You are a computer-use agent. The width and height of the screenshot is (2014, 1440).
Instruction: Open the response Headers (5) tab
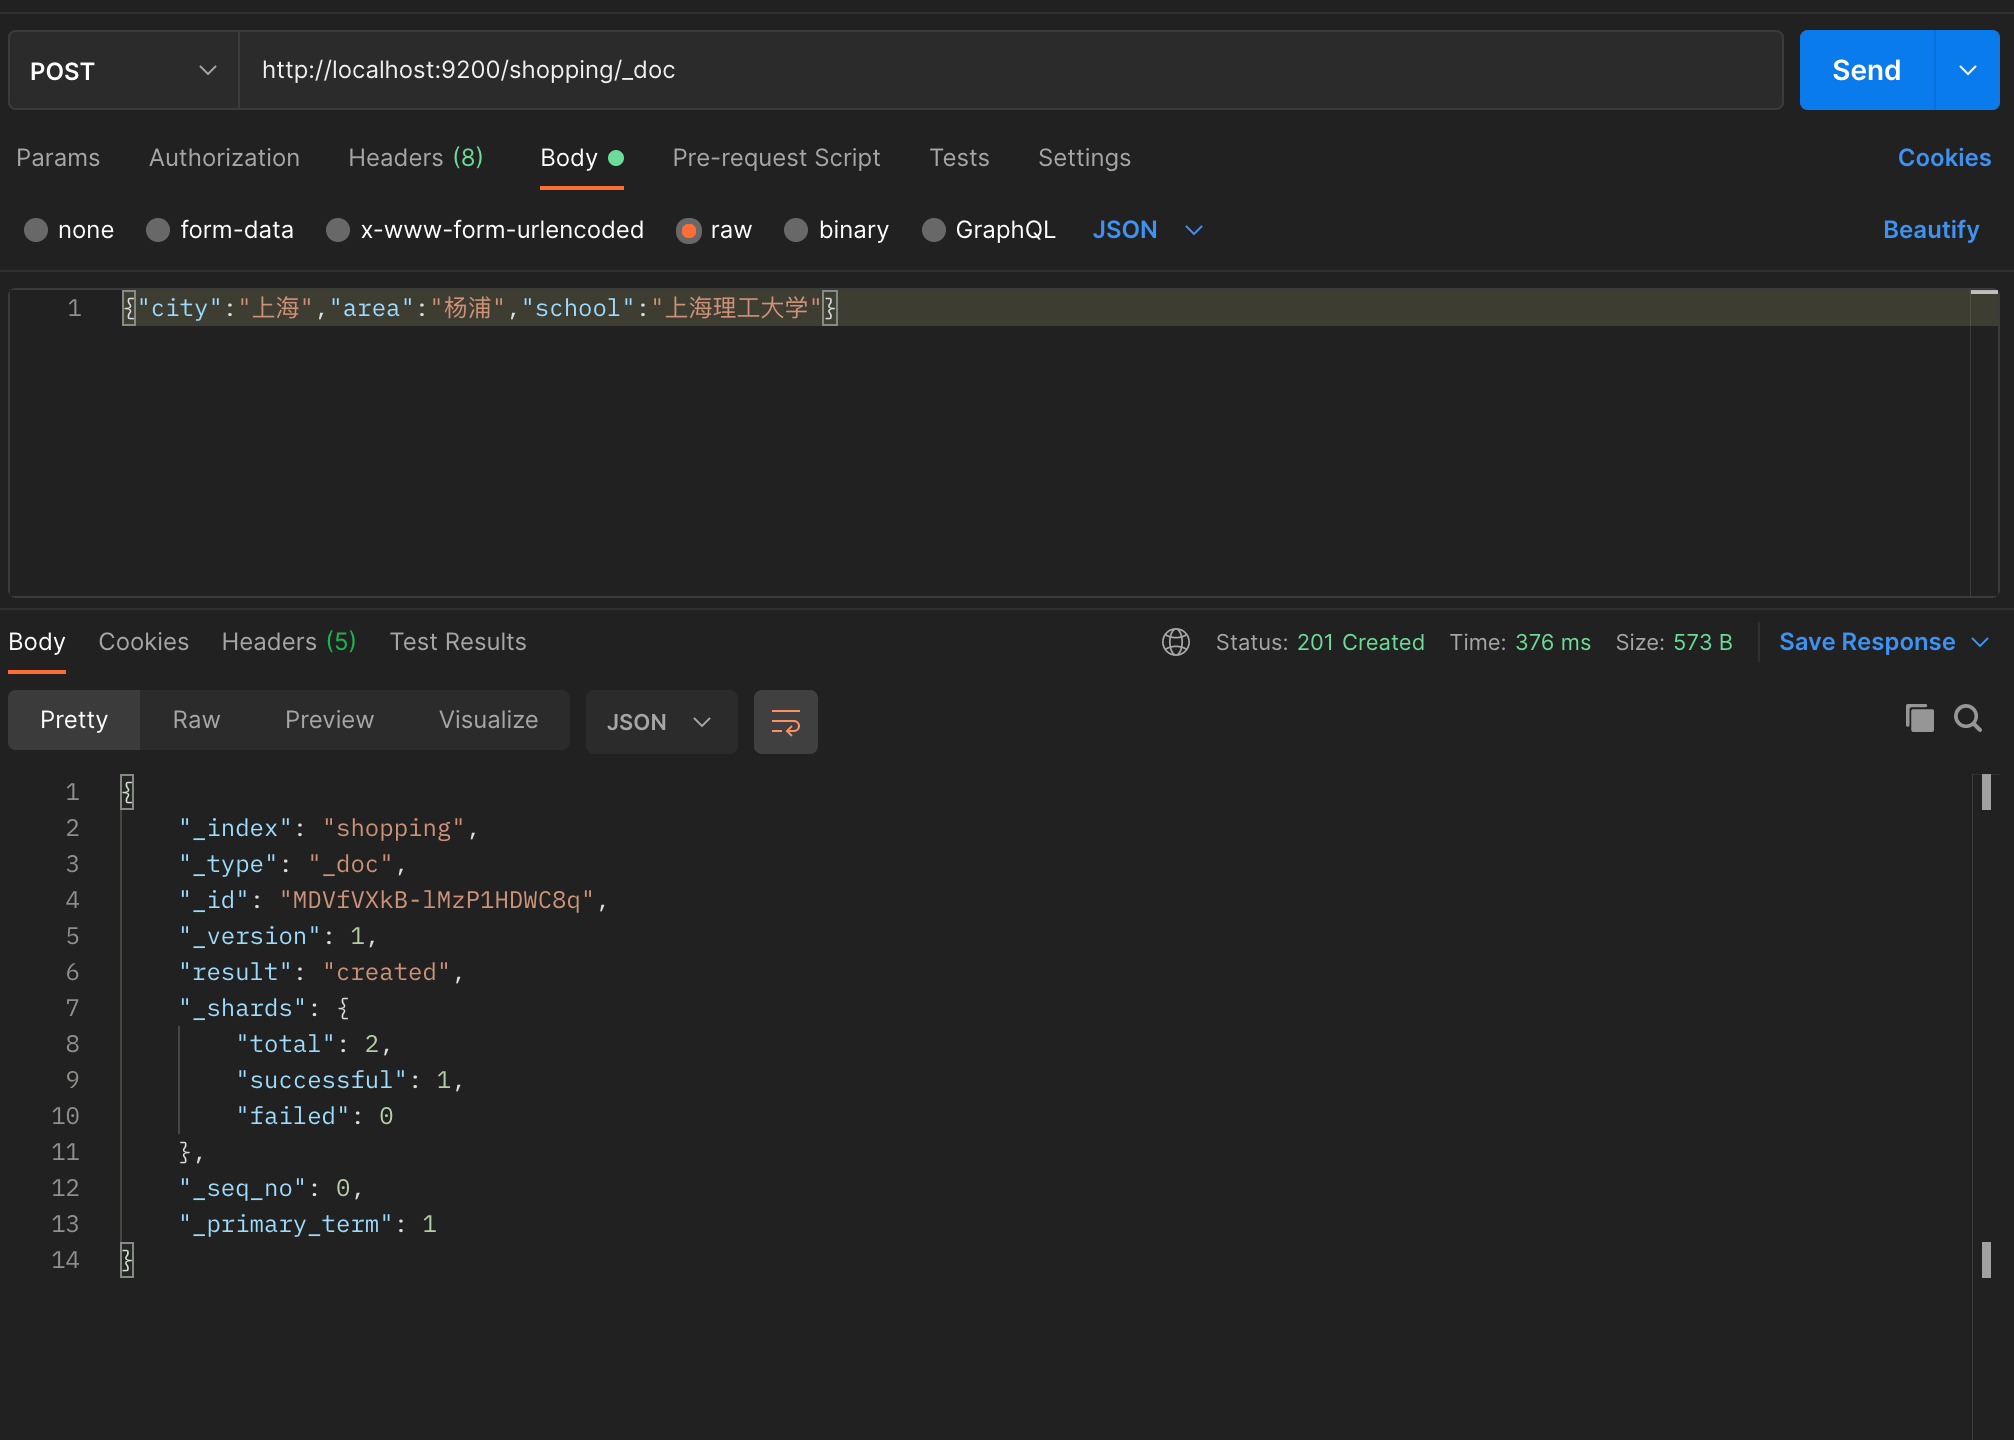289,642
